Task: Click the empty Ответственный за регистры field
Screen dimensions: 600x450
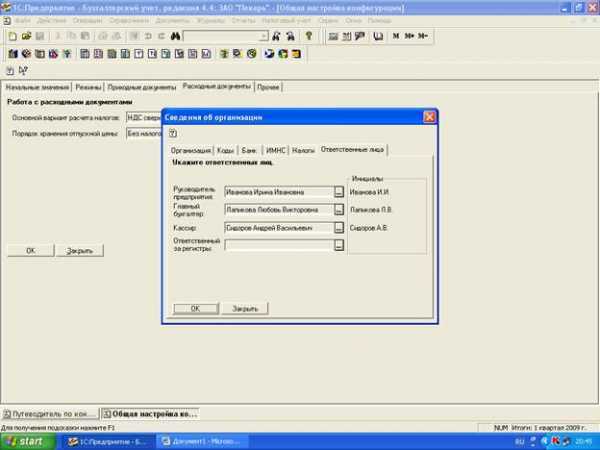Action: point(279,245)
